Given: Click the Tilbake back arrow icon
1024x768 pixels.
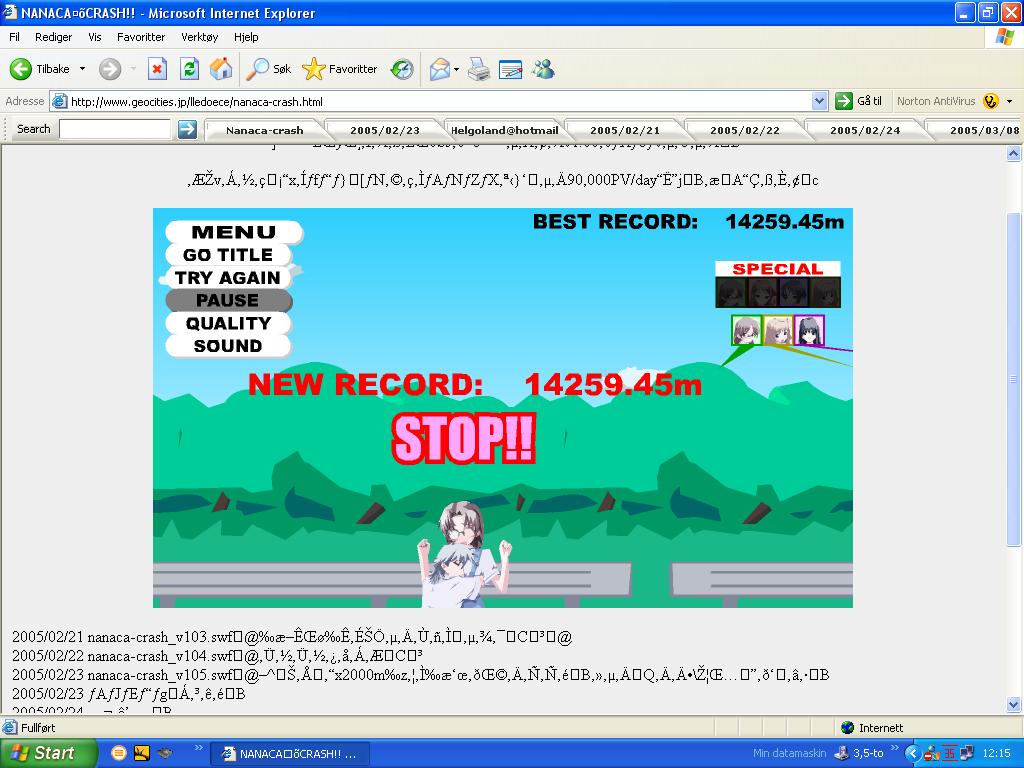Looking at the screenshot, I should click(x=21, y=69).
